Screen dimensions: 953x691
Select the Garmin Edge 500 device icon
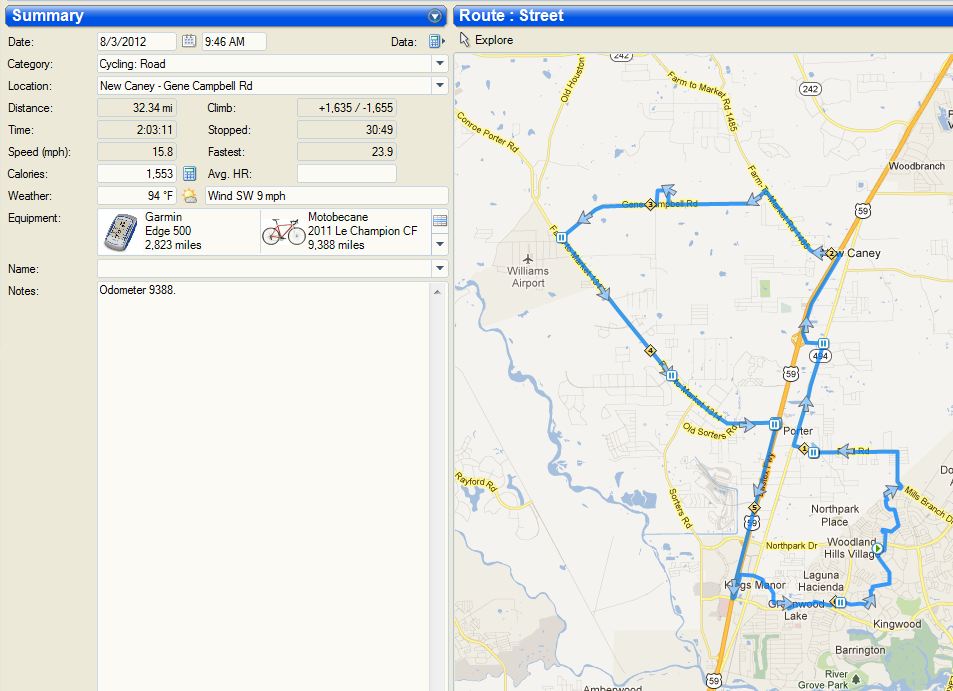[x=120, y=232]
